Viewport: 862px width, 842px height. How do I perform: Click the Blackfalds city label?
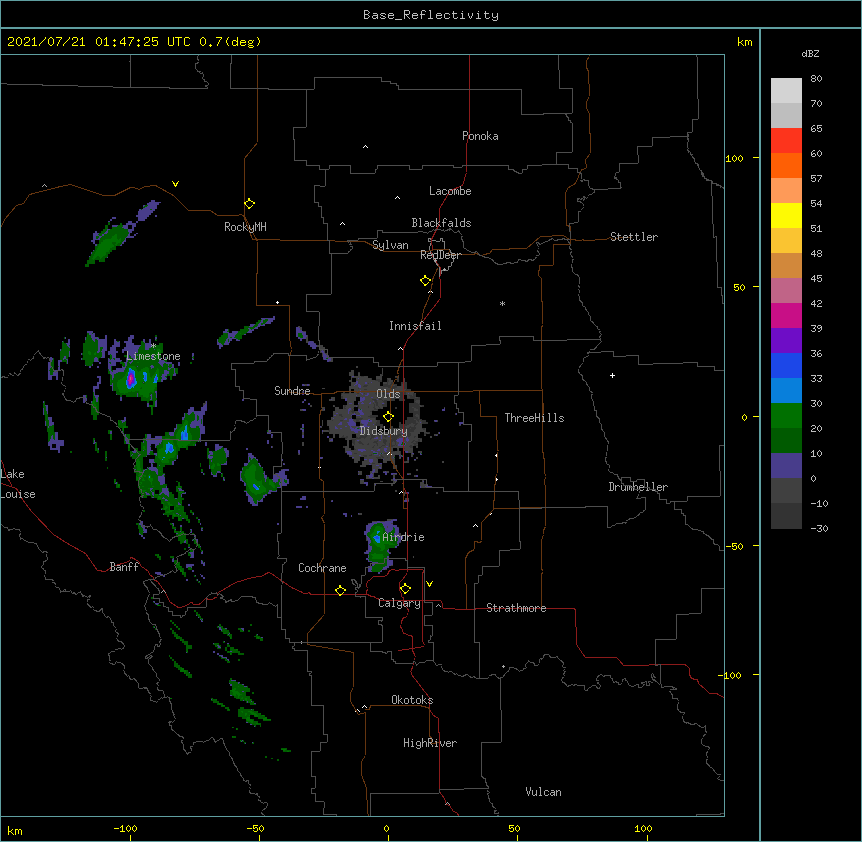coord(441,223)
